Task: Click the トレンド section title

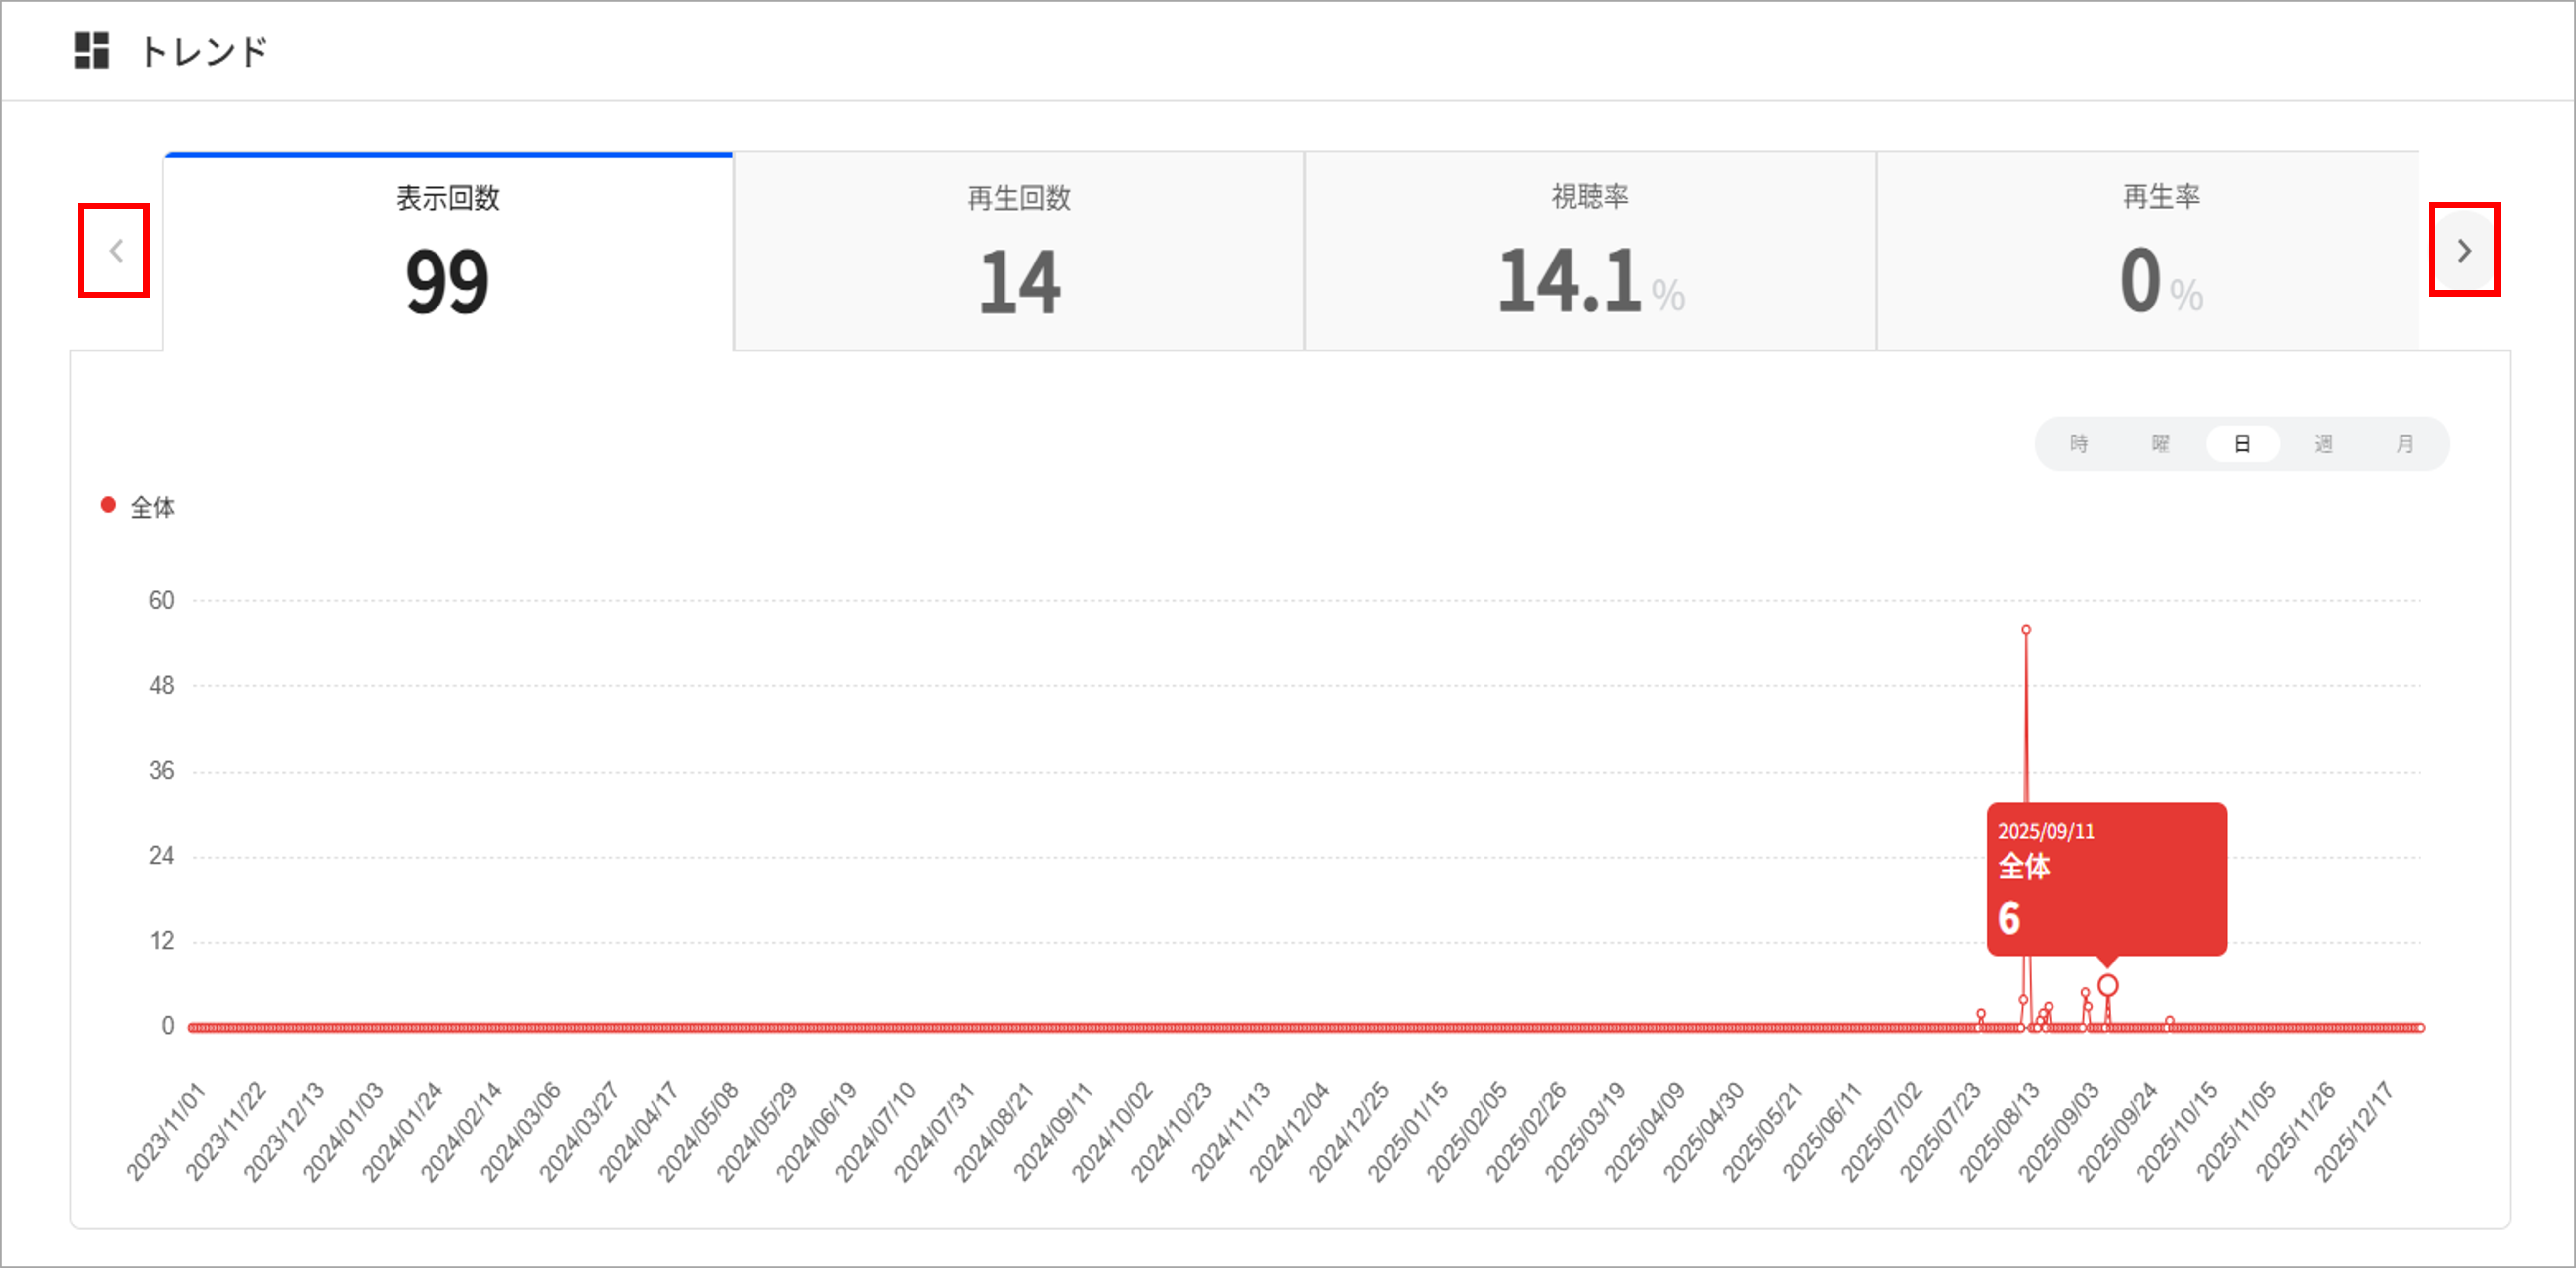Action: point(204,51)
